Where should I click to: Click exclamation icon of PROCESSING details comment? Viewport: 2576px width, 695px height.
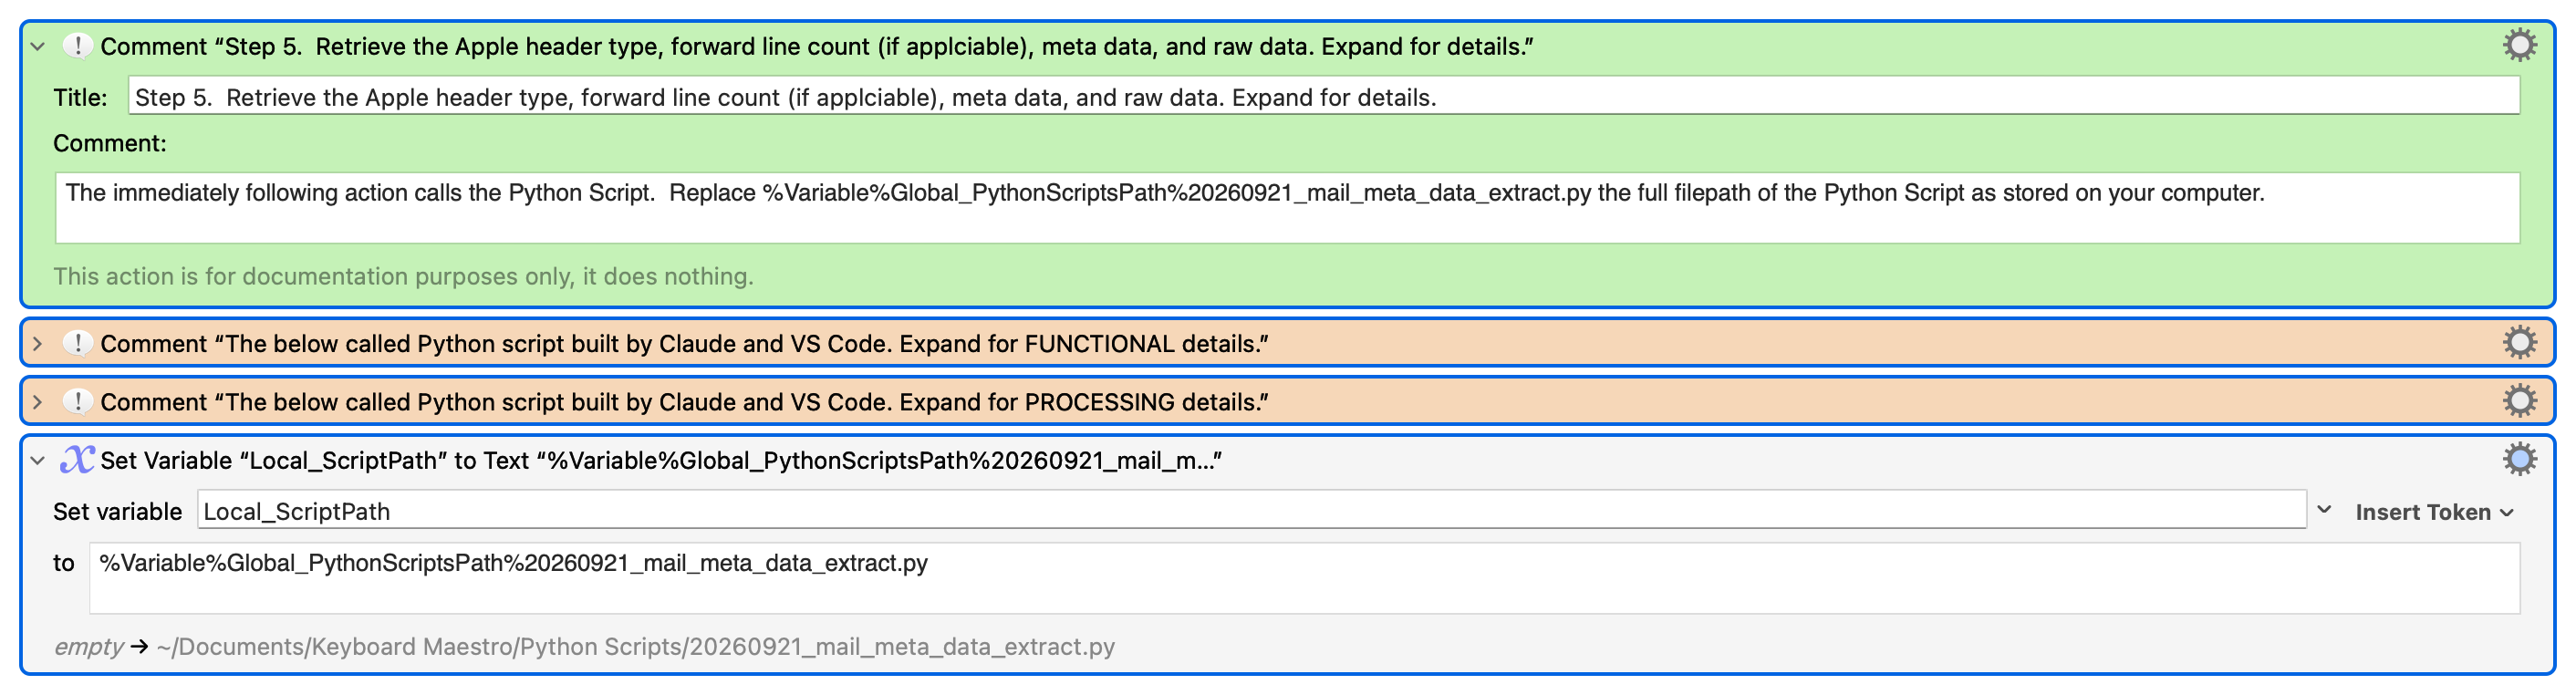pyautogui.click(x=77, y=401)
